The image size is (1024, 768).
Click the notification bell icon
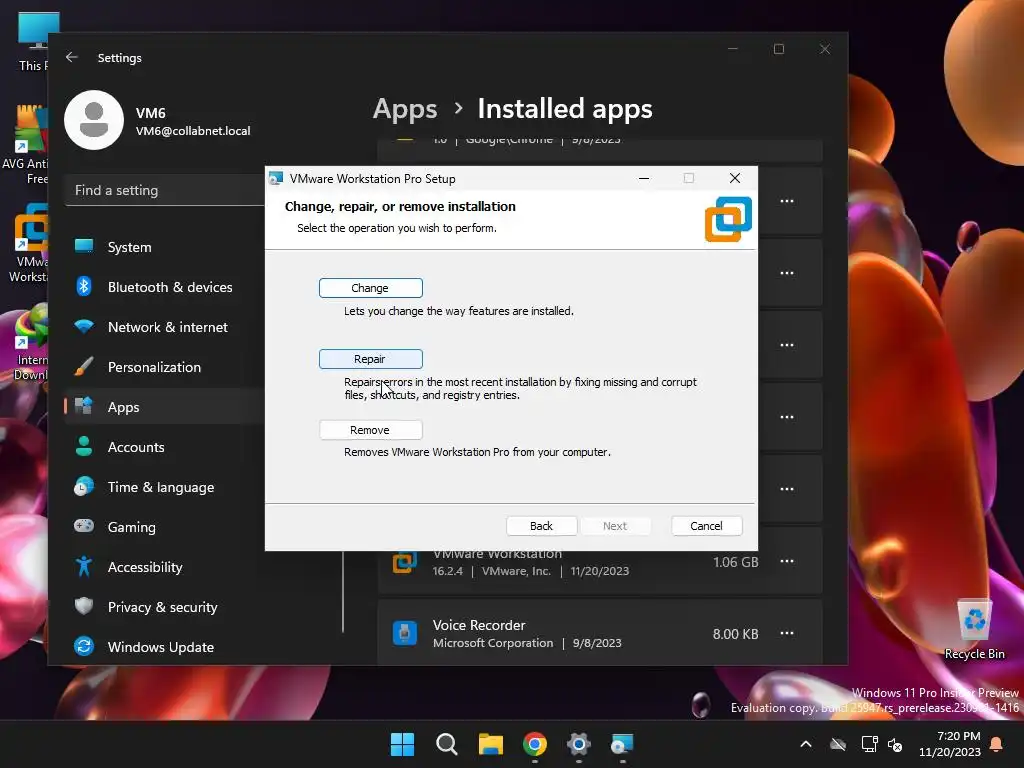[997, 744]
